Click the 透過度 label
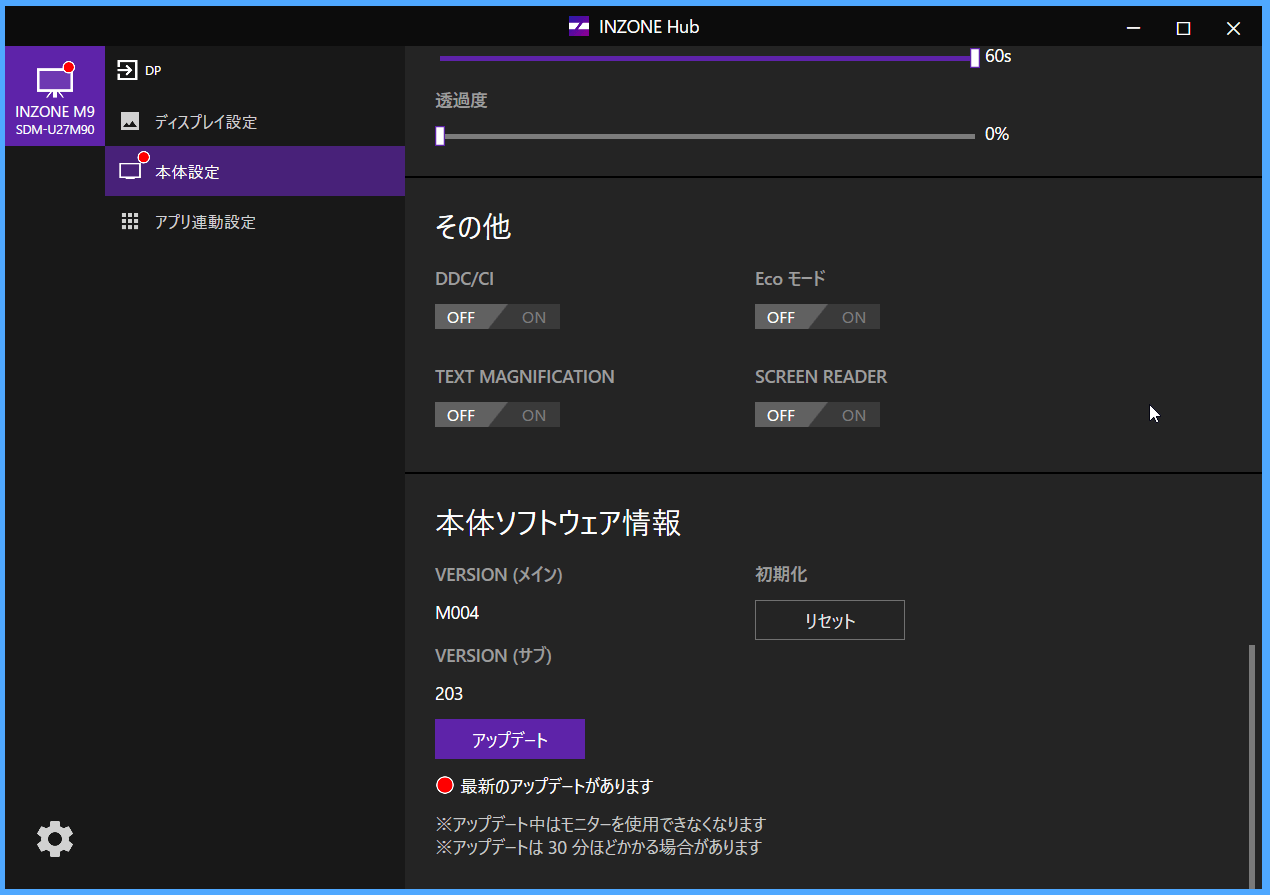This screenshot has width=1270, height=895. (461, 100)
